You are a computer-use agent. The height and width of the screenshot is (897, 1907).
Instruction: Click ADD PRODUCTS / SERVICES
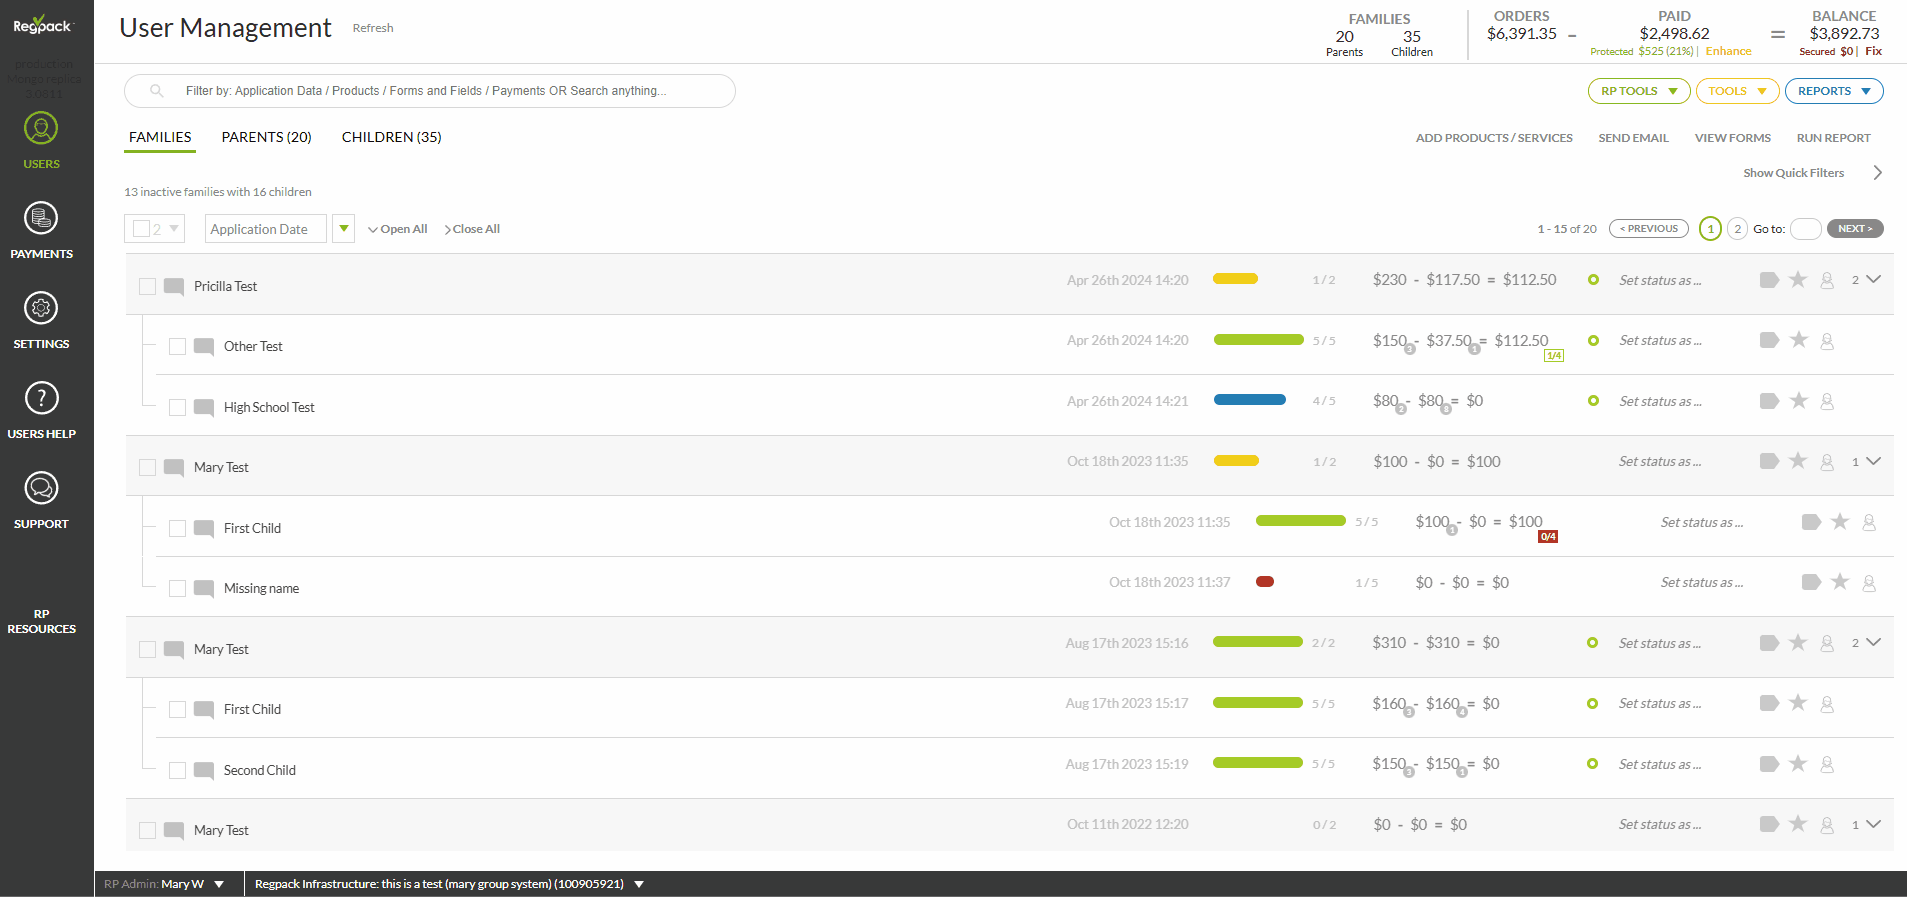pos(1494,138)
